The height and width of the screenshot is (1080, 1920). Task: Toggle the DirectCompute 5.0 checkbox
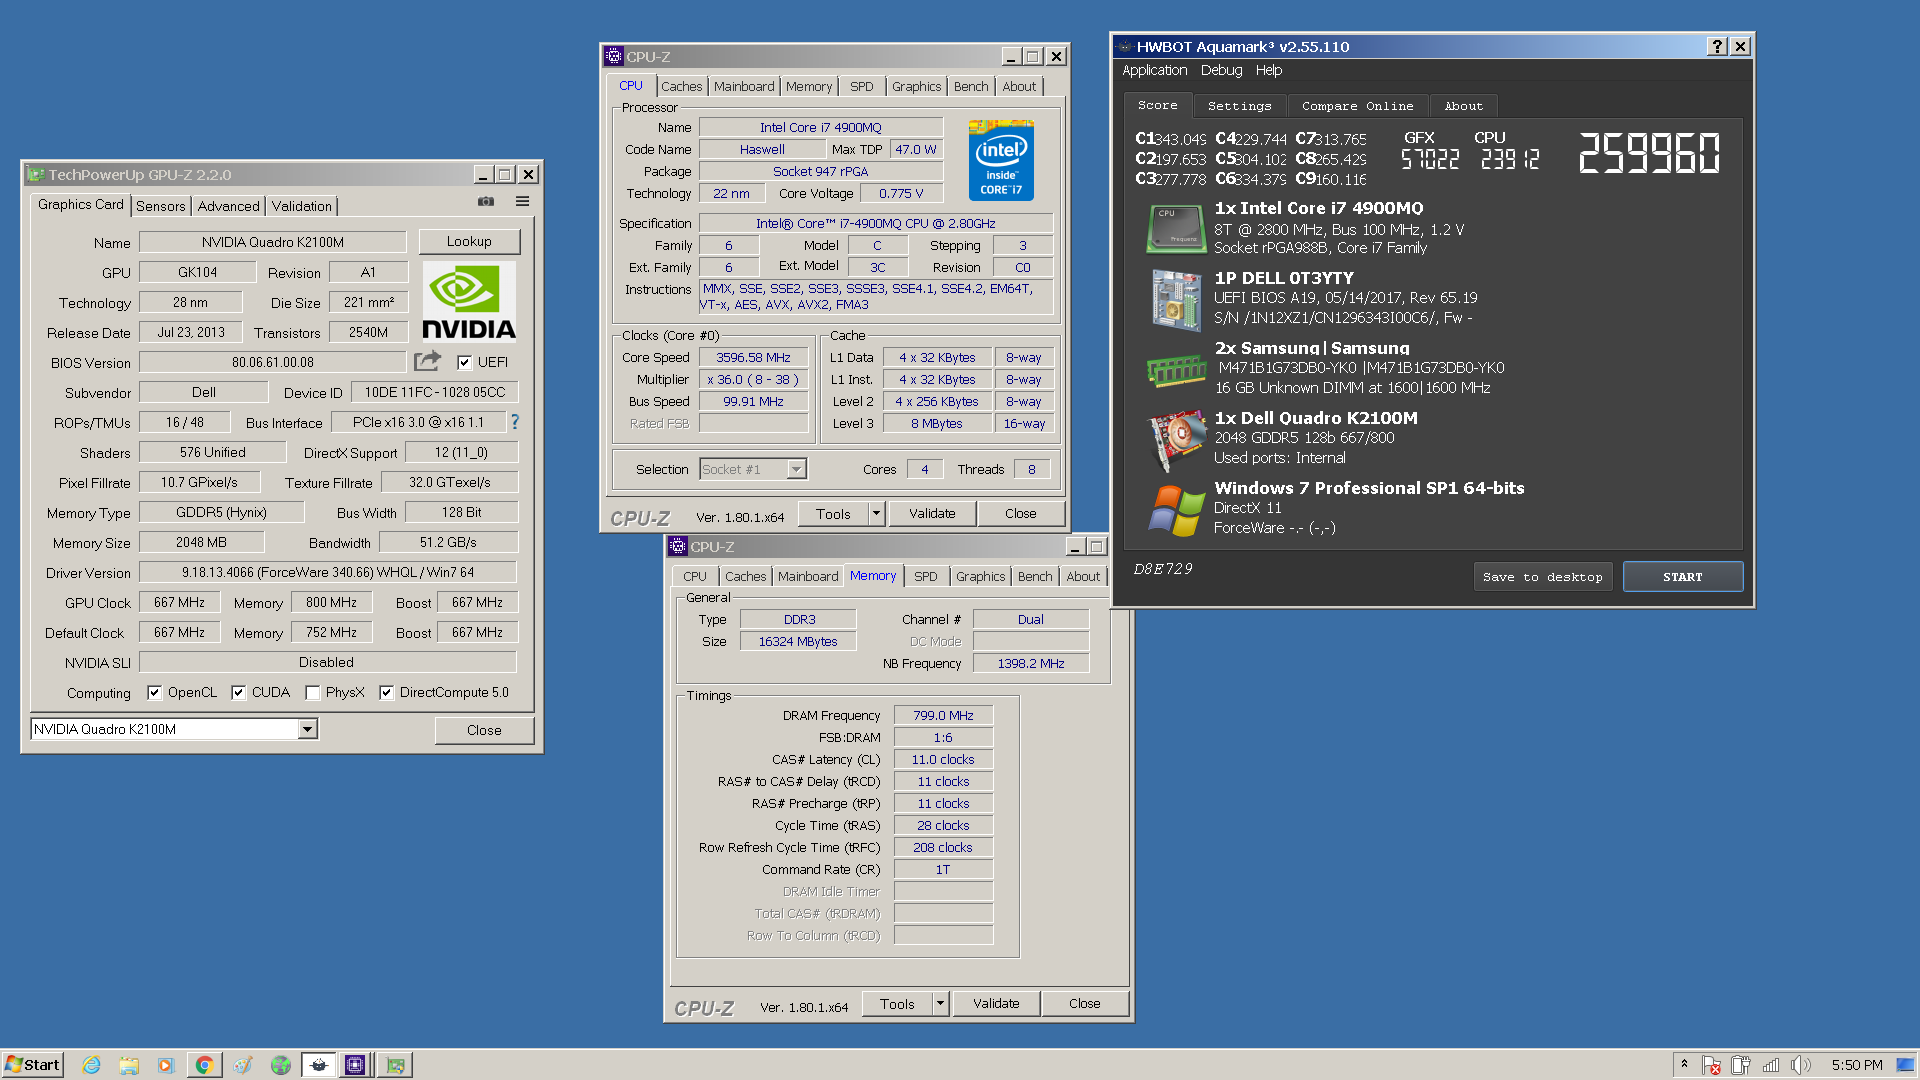tap(386, 692)
